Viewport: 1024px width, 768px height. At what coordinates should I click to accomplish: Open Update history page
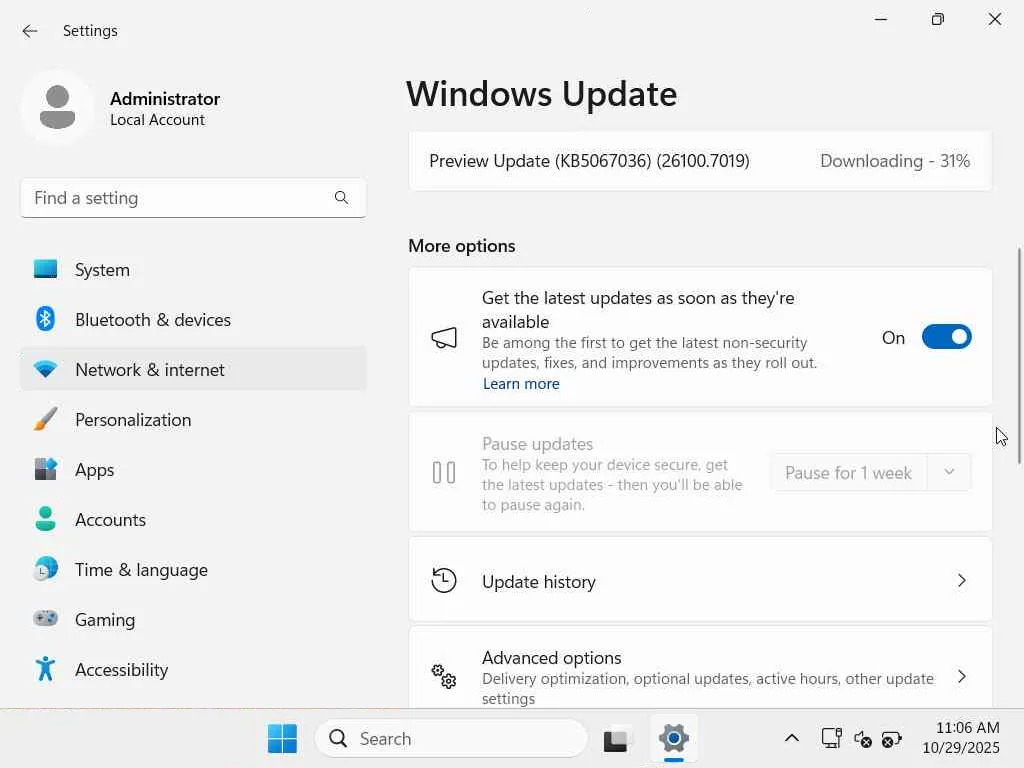click(700, 581)
